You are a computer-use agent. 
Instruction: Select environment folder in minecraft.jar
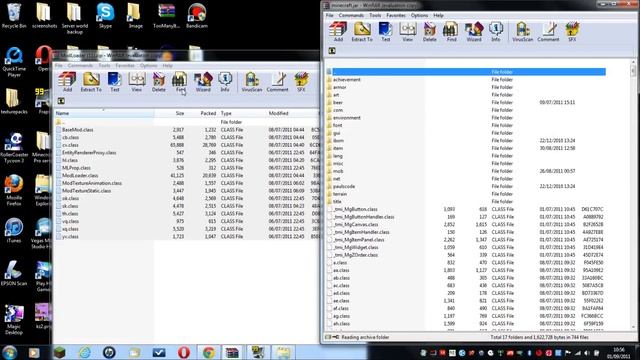[x=347, y=118]
